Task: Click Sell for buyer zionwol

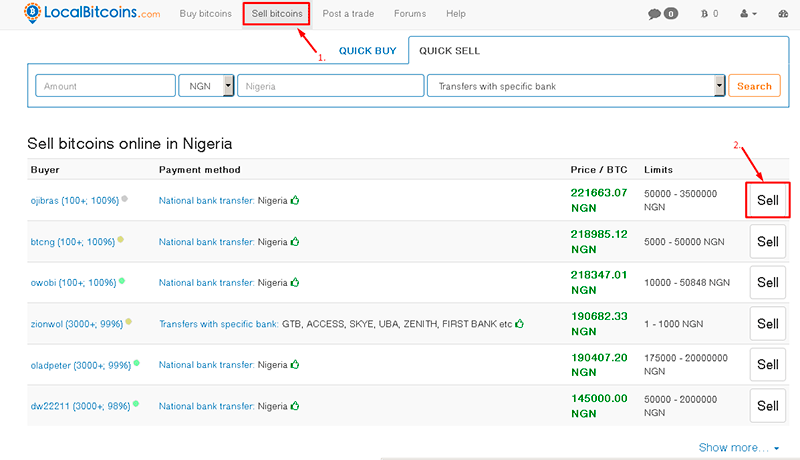Action: coord(767,324)
